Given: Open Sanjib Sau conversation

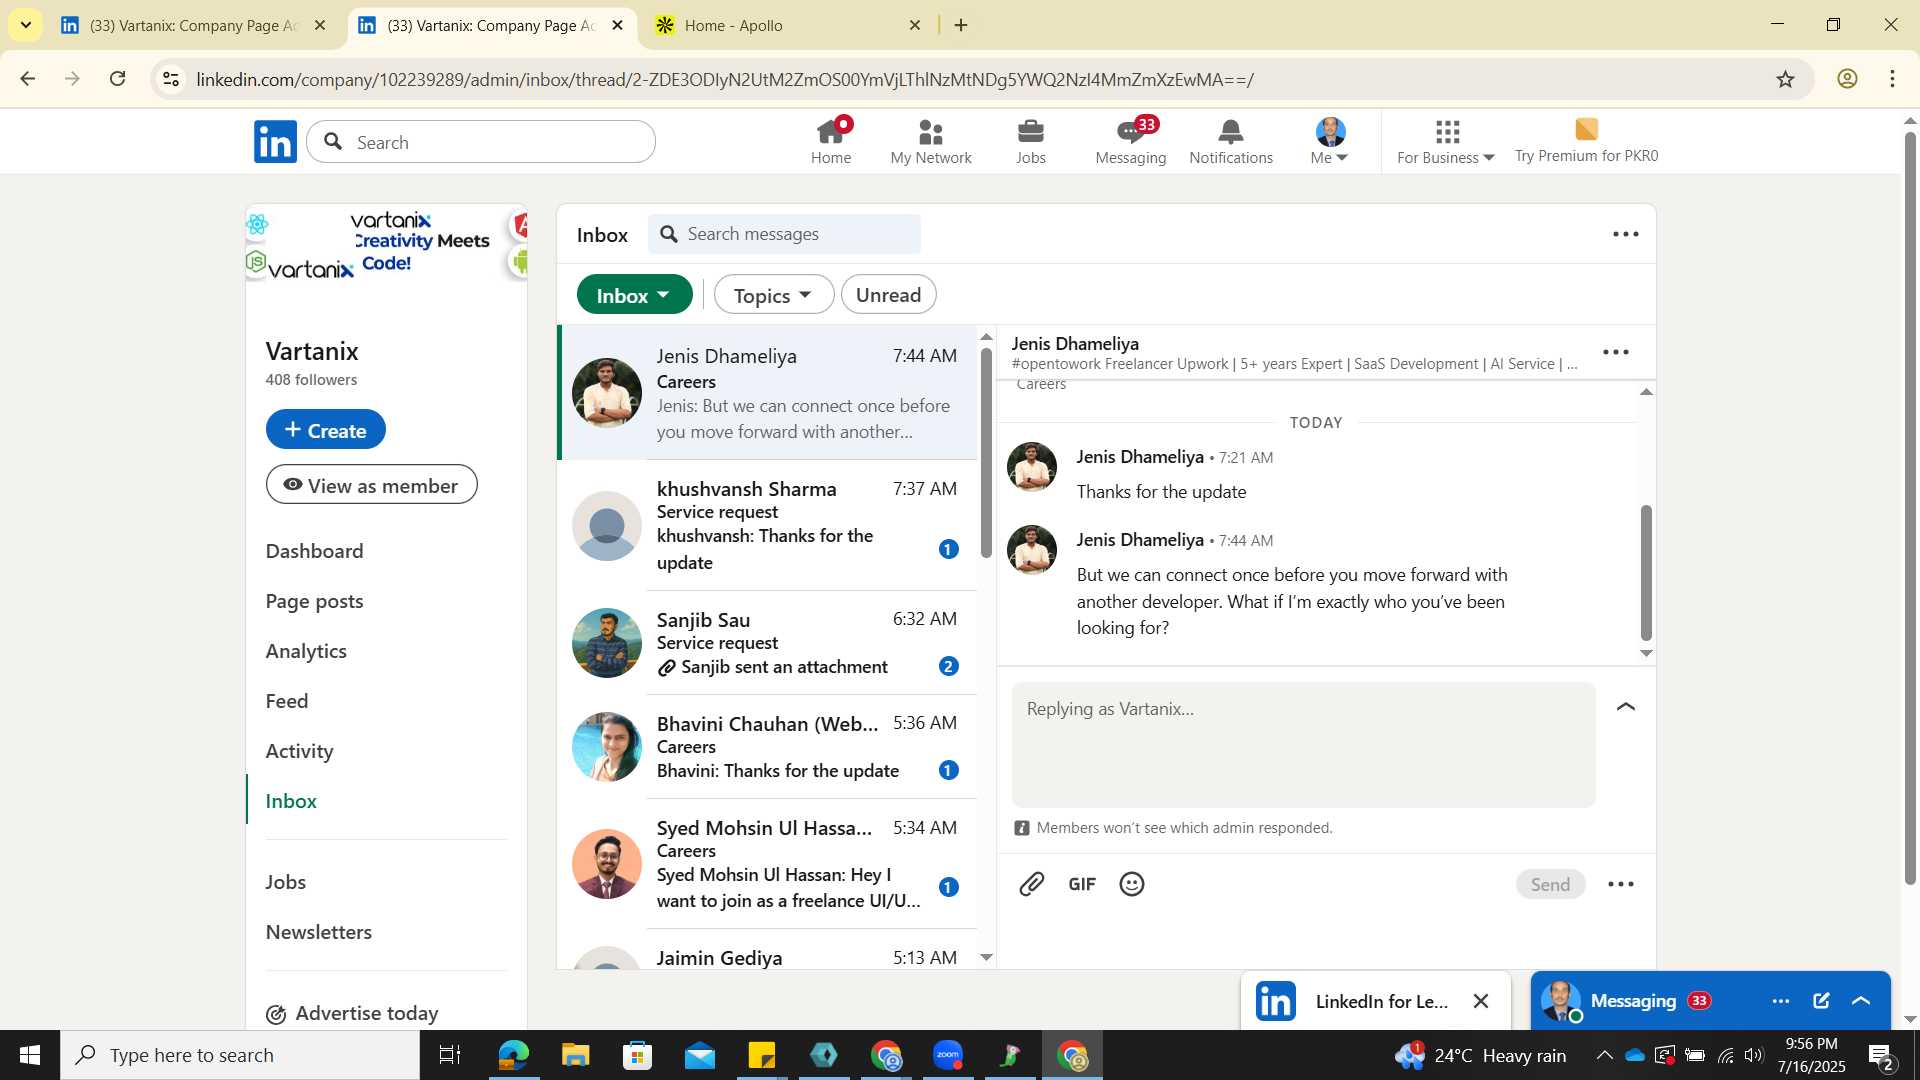Looking at the screenshot, I should pos(768,642).
